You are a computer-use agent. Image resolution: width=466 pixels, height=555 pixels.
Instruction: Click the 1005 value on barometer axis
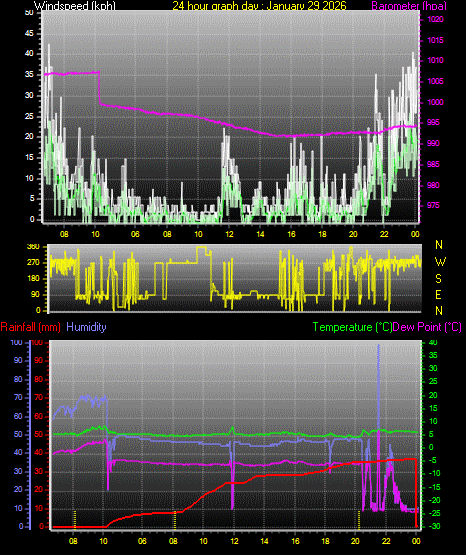click(x=436, y=81)
